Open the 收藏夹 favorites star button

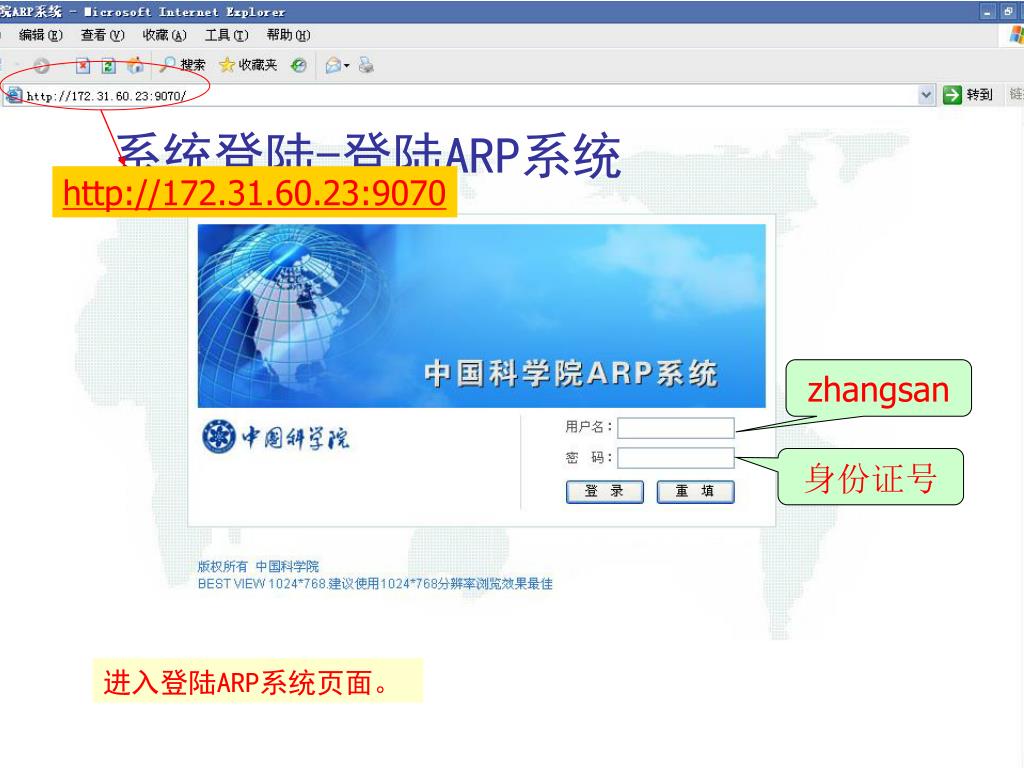point(248,65)
